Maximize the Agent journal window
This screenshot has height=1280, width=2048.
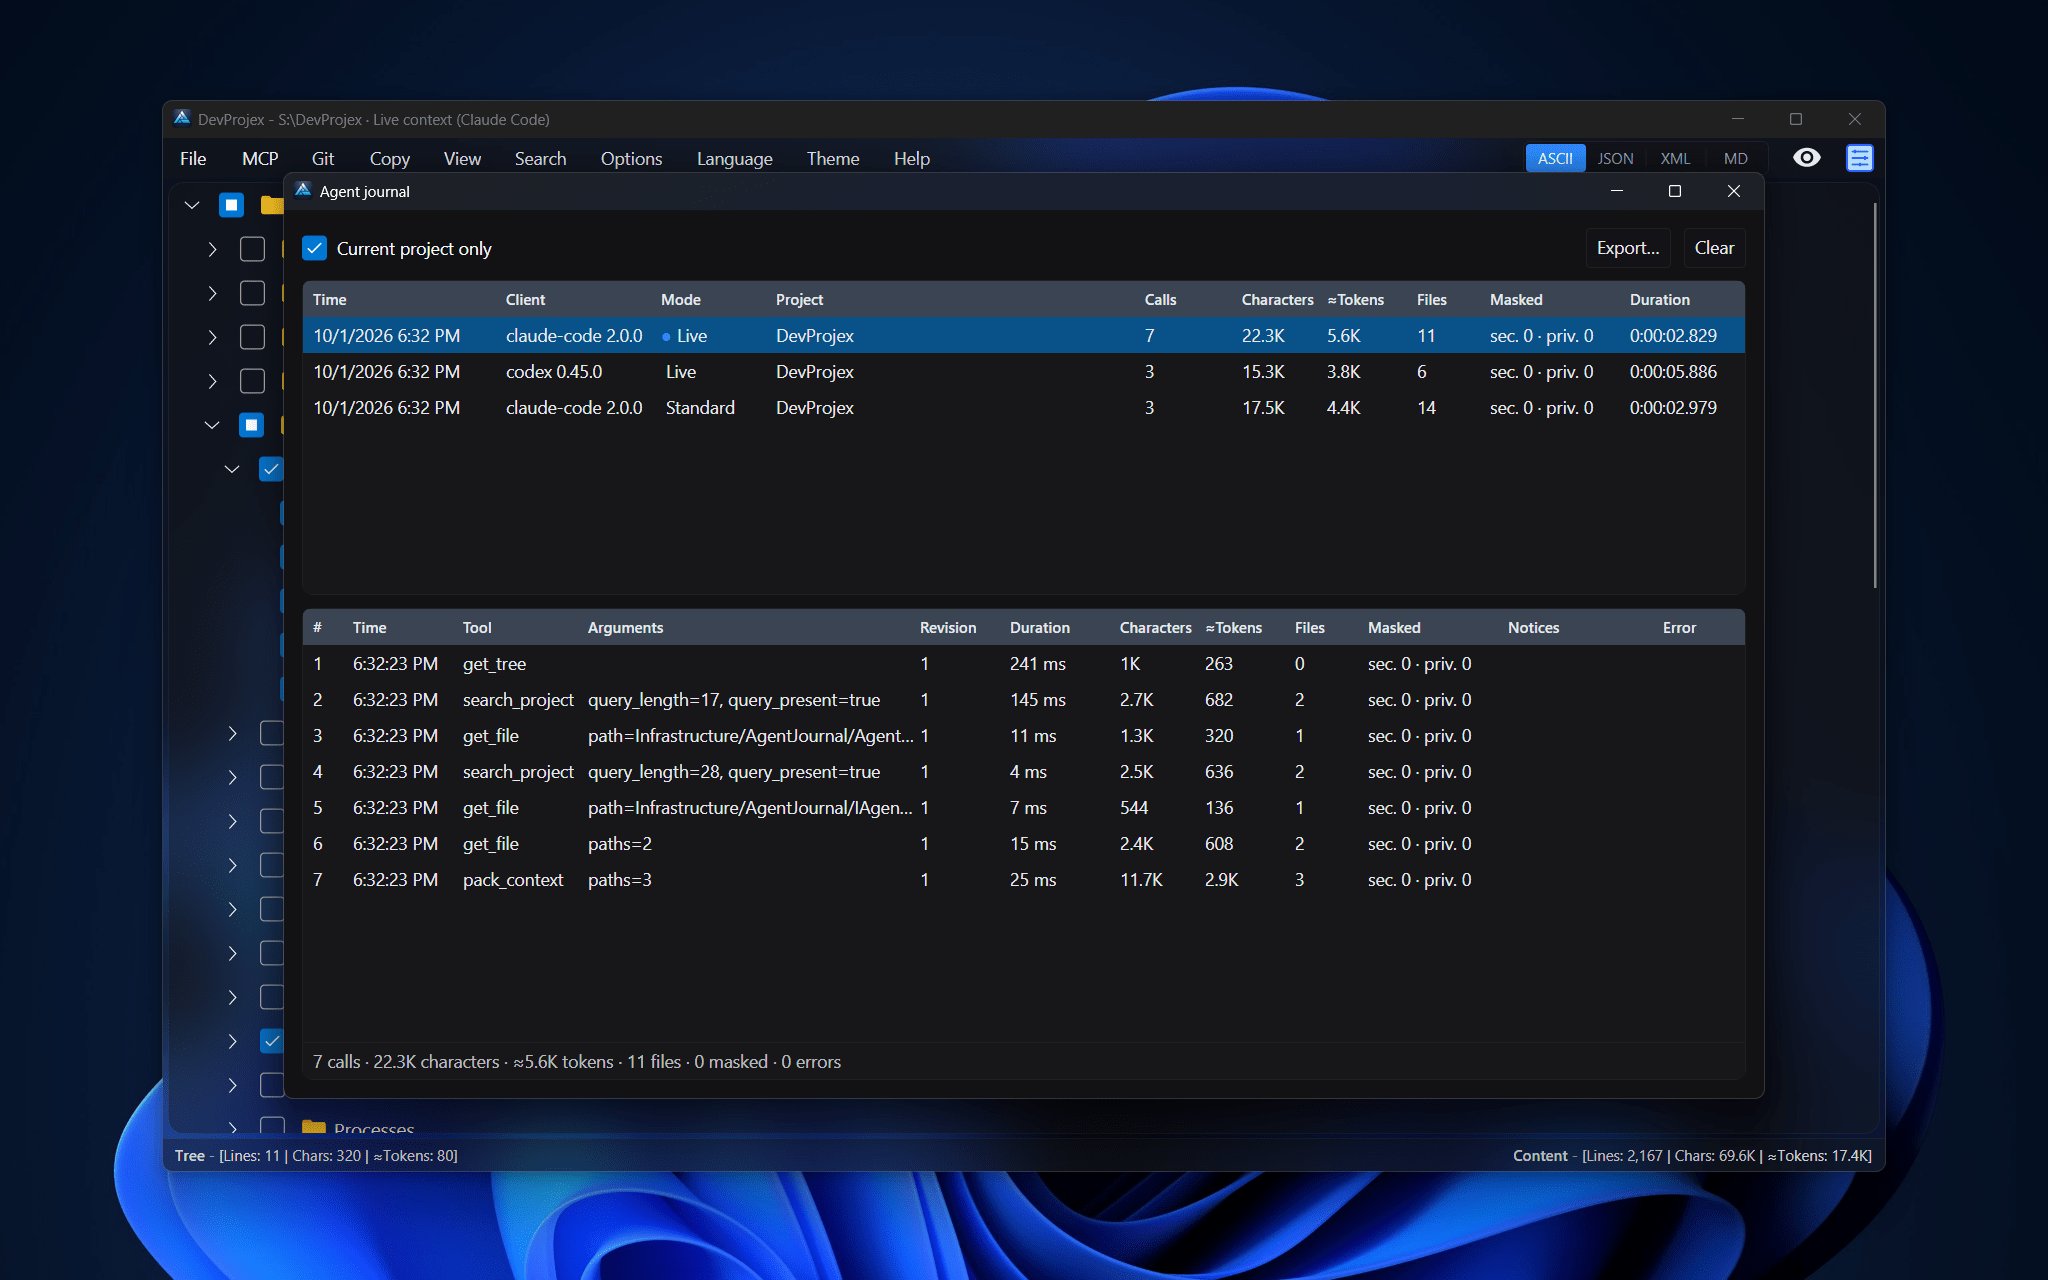[1675, 191]
